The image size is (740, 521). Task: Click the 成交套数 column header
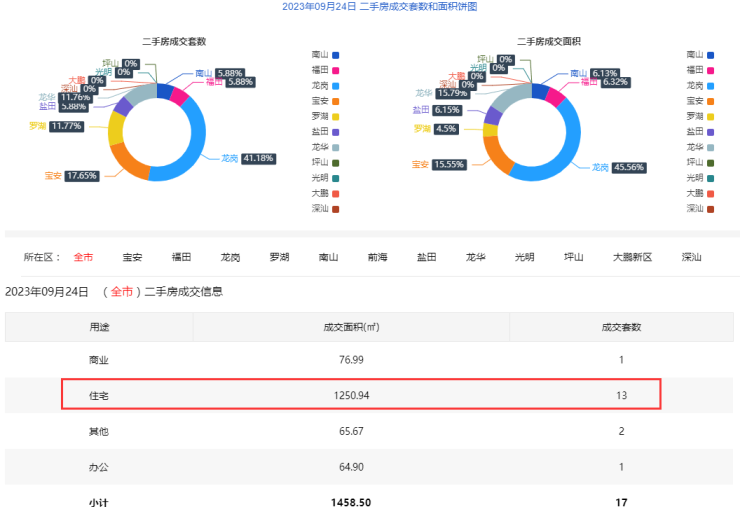click(620, 327)
